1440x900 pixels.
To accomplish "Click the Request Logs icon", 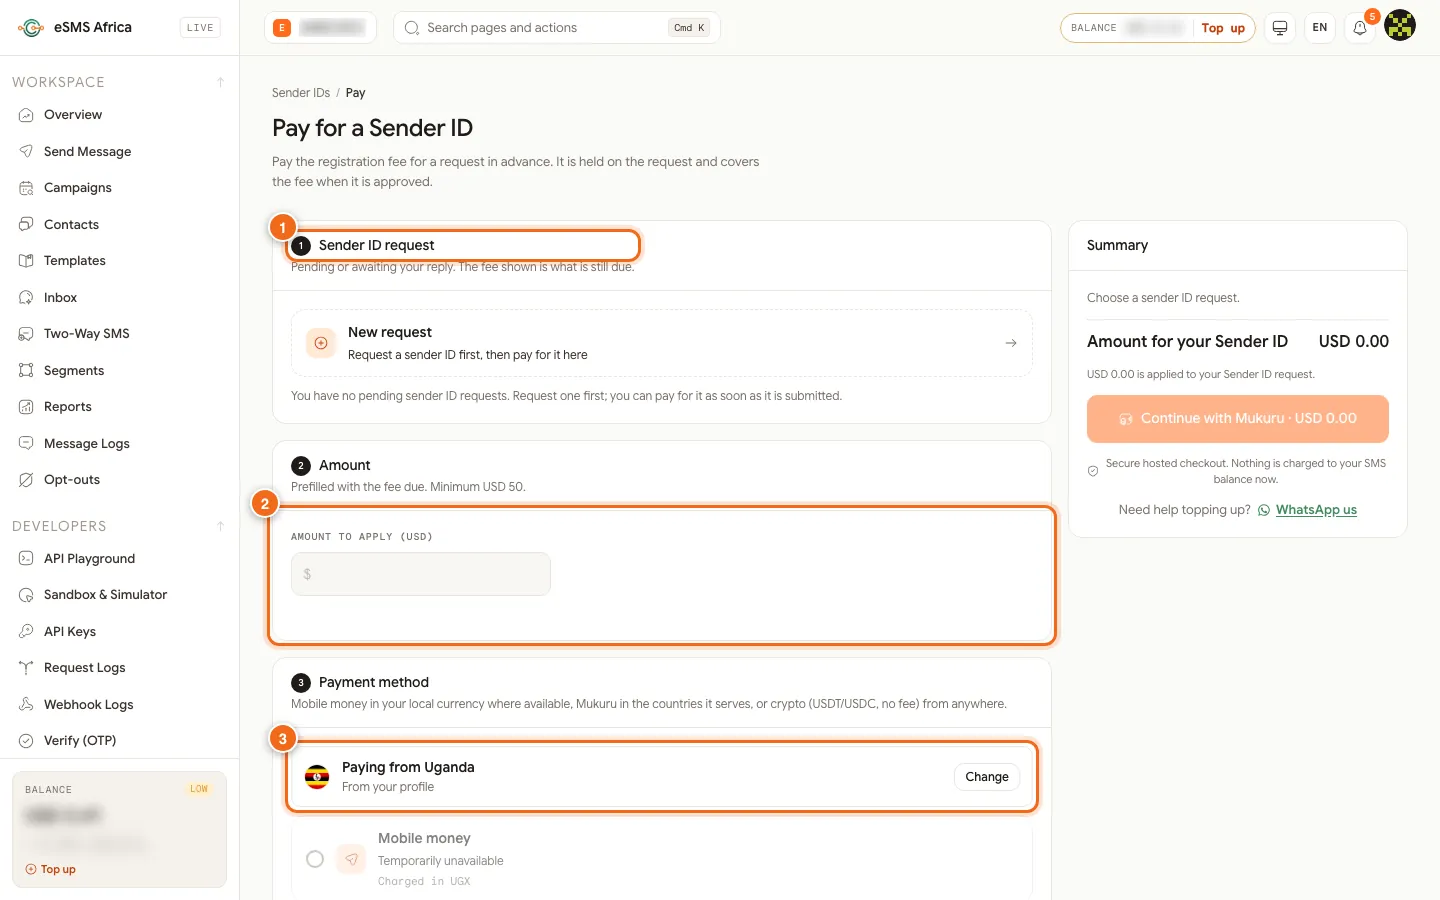I will coord(26,668).
